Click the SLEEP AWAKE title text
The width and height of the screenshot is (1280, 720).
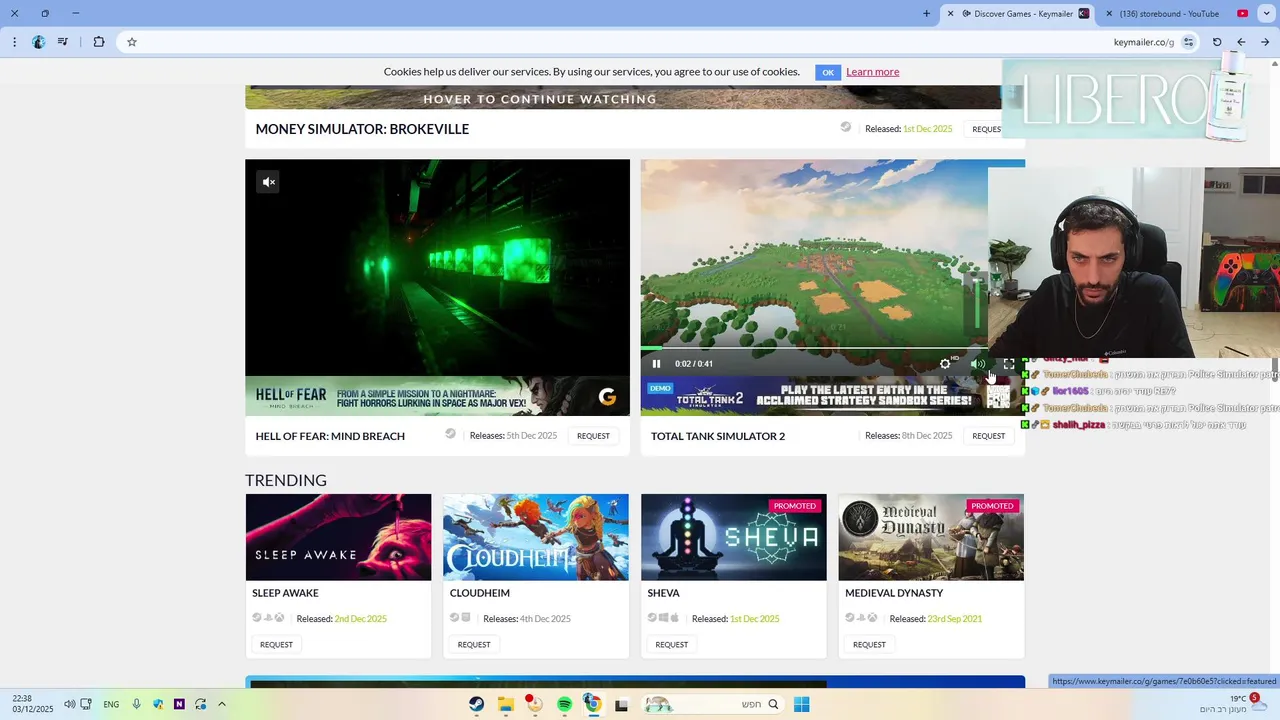click(285, 593)
